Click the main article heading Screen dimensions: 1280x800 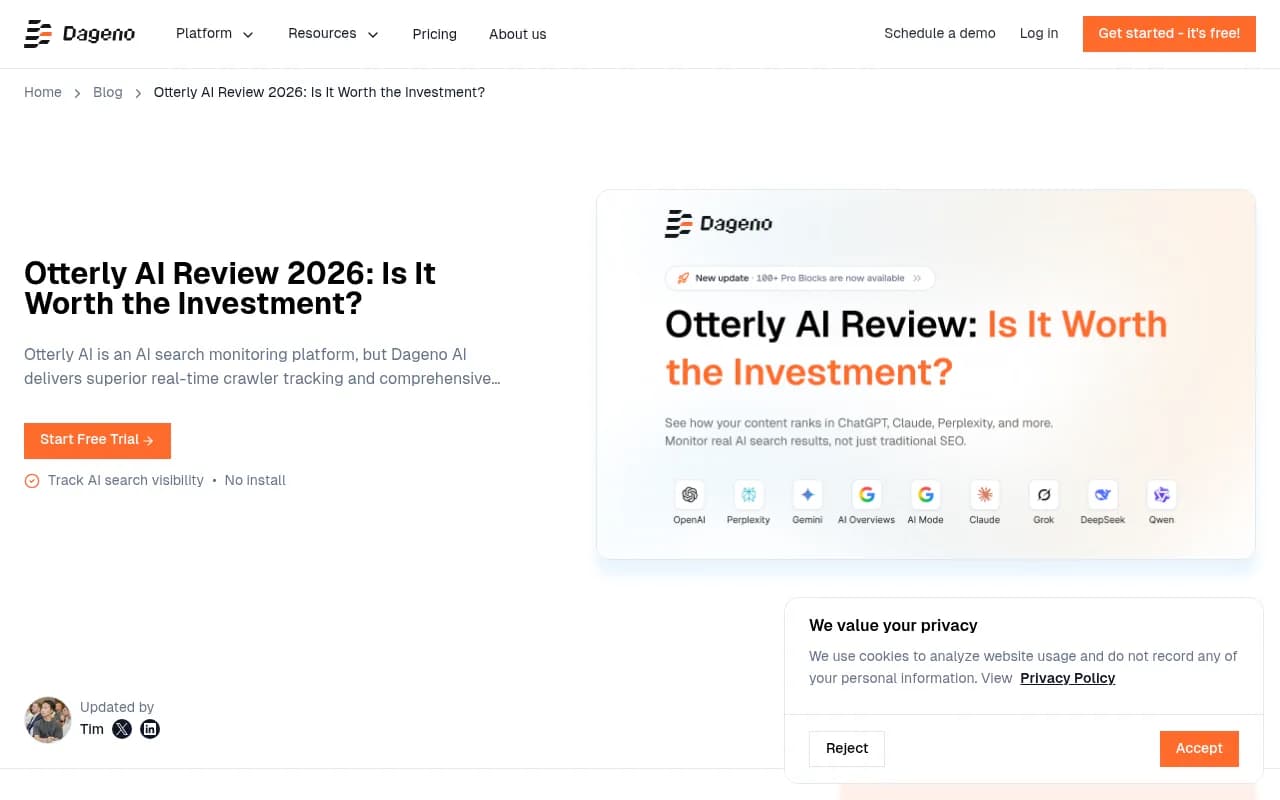[230, 288]
